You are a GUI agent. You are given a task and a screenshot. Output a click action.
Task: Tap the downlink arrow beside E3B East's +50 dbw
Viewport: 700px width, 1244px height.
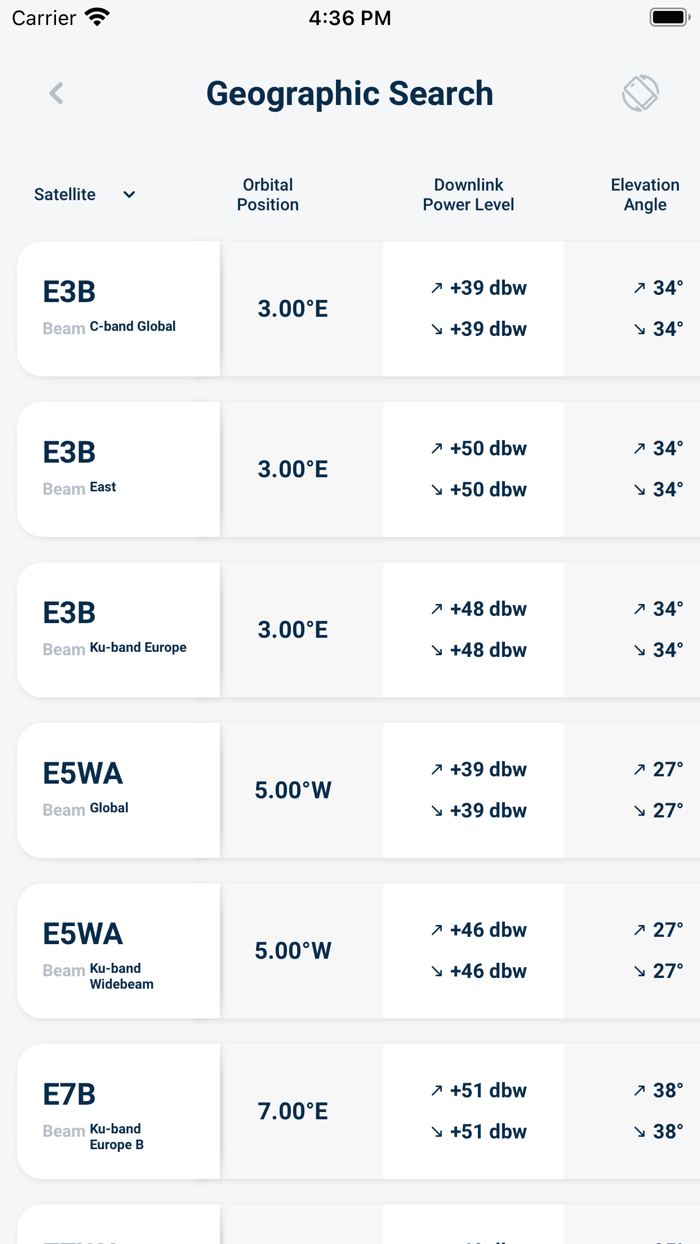pyautogui.click(x=436, y=490)
